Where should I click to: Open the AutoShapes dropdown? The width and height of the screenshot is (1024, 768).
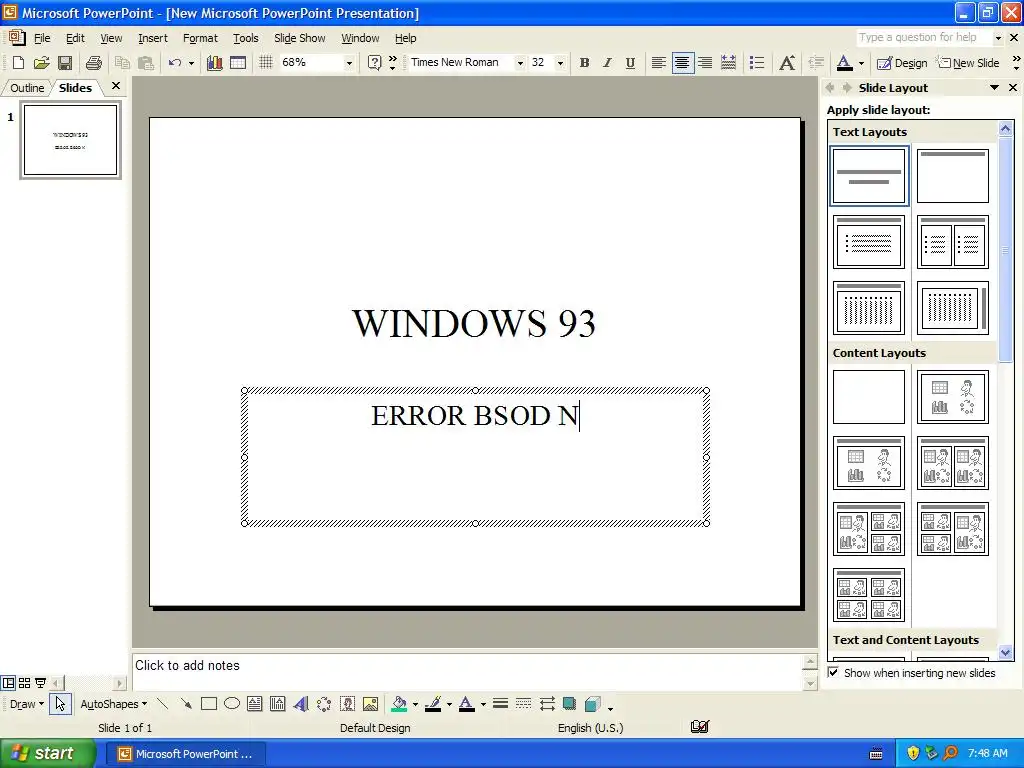[x=114, y=704]
